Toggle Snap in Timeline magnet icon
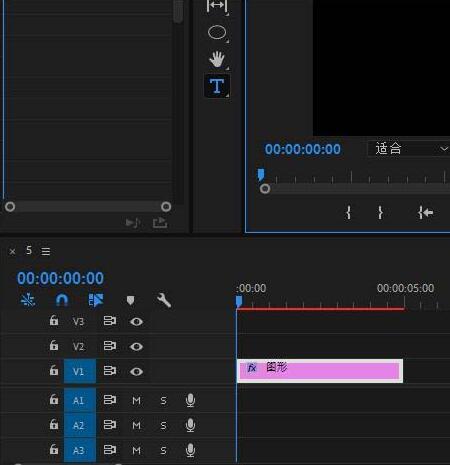 62,300
